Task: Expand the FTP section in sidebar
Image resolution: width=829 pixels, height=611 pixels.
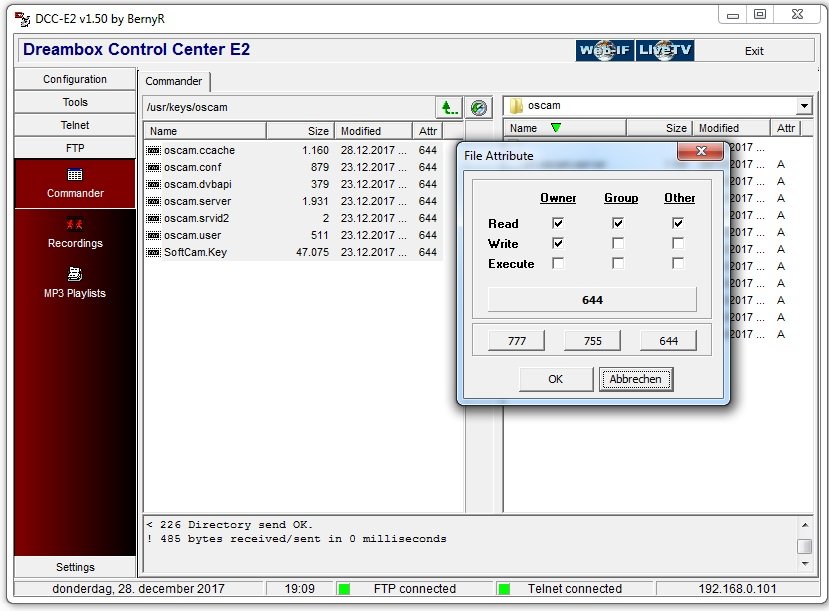Action: [x=75, y=148]
